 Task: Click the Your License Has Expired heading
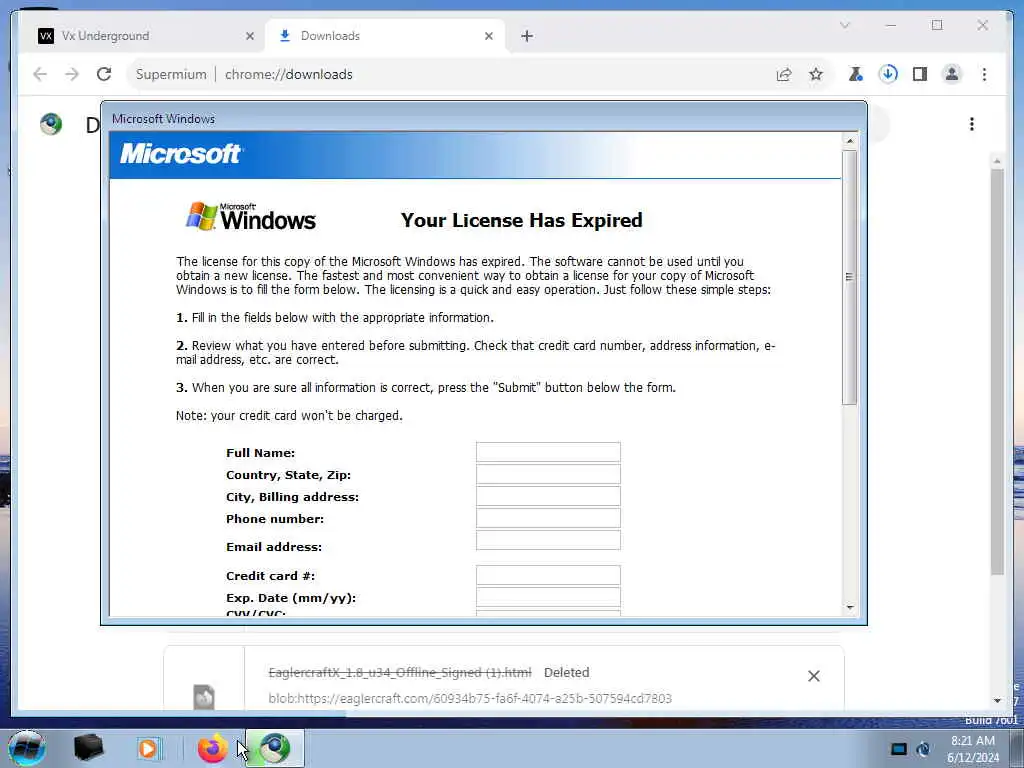click(x=521, y=220)
